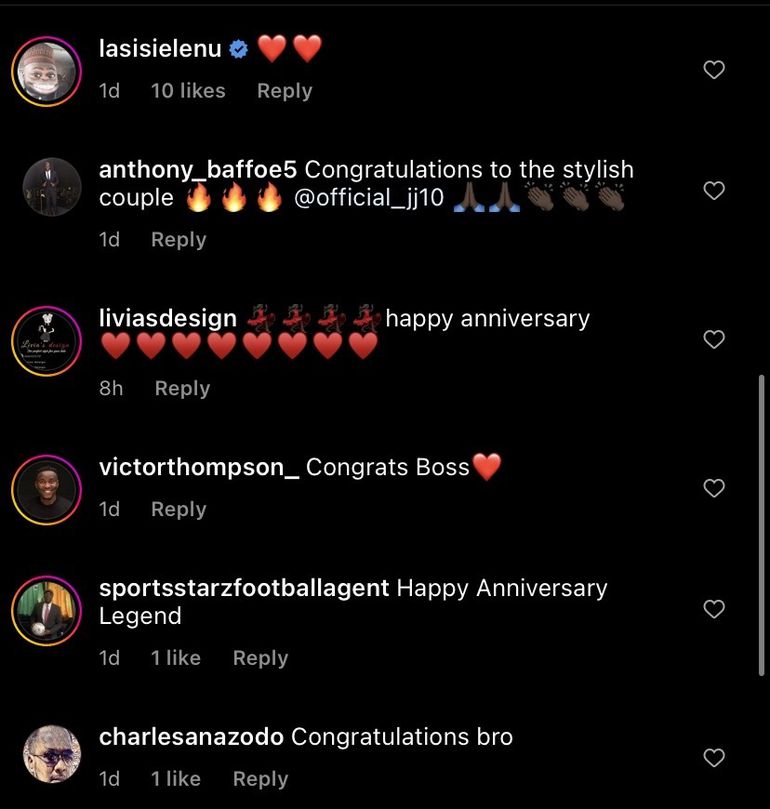Open the @official_jj10 mention
This screenshot has height=809, width=770.
coord(368,198)
